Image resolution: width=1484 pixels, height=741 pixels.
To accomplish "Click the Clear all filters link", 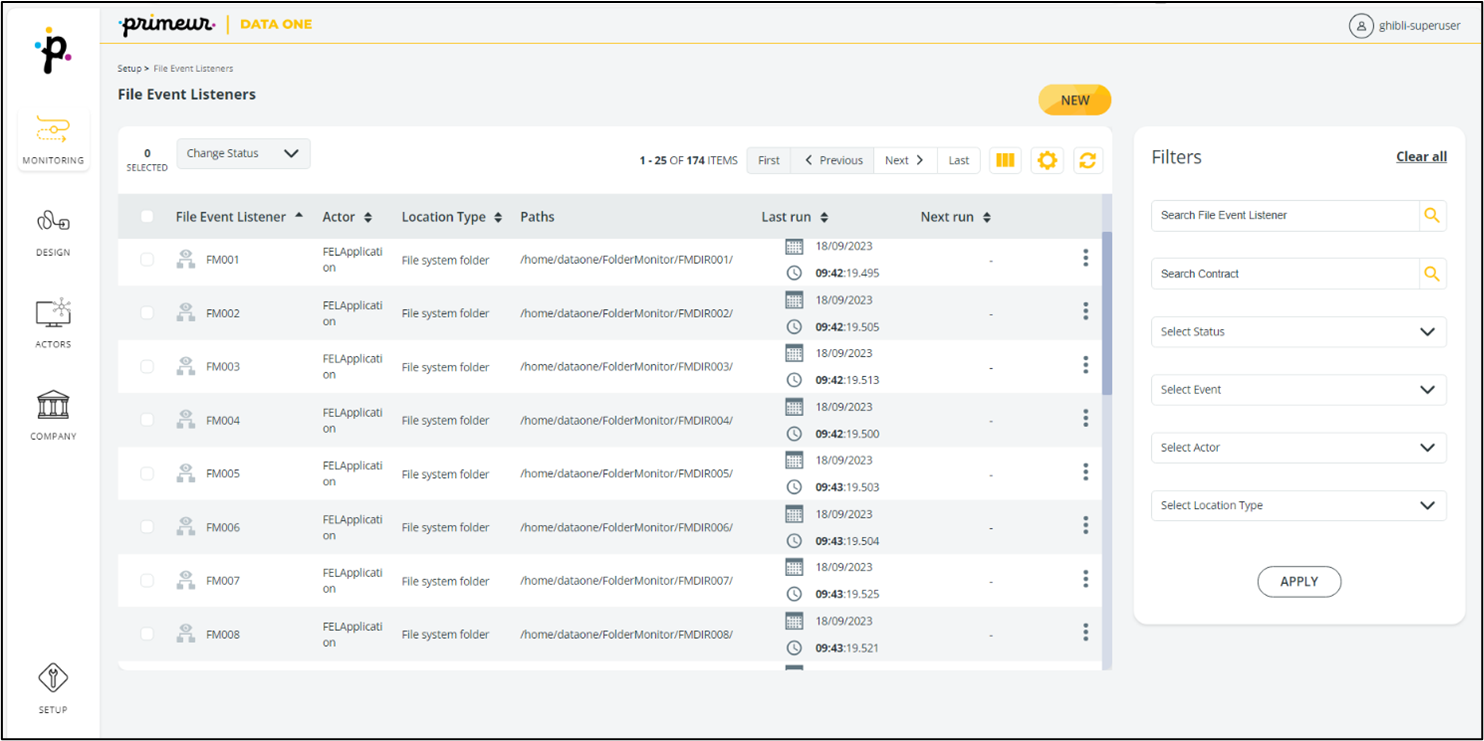I will click(x=1421, y=157).
